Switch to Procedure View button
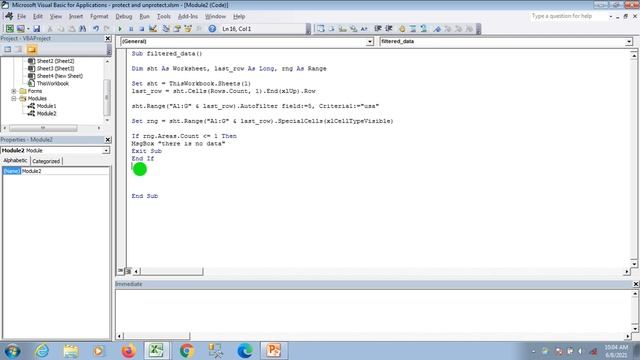This screenshot has height=360, width=640. [x=120, y=271]
